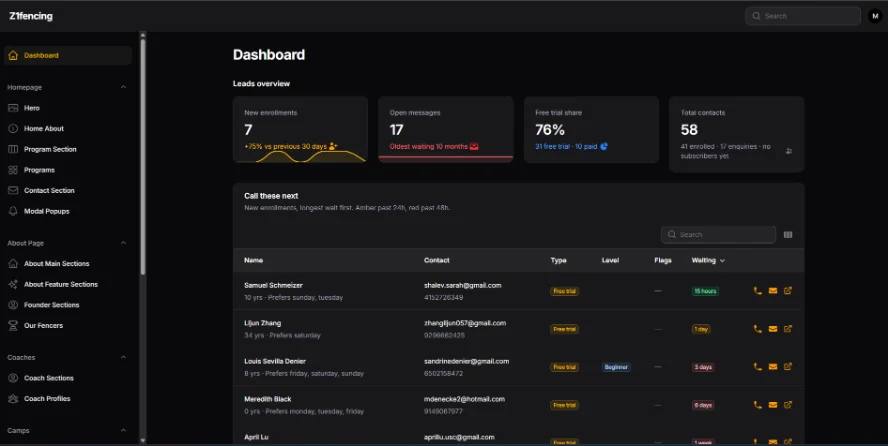Click shalev.sarah@gmail.com email cell
Screen dimensions: 888x446
tap(463, 285)
